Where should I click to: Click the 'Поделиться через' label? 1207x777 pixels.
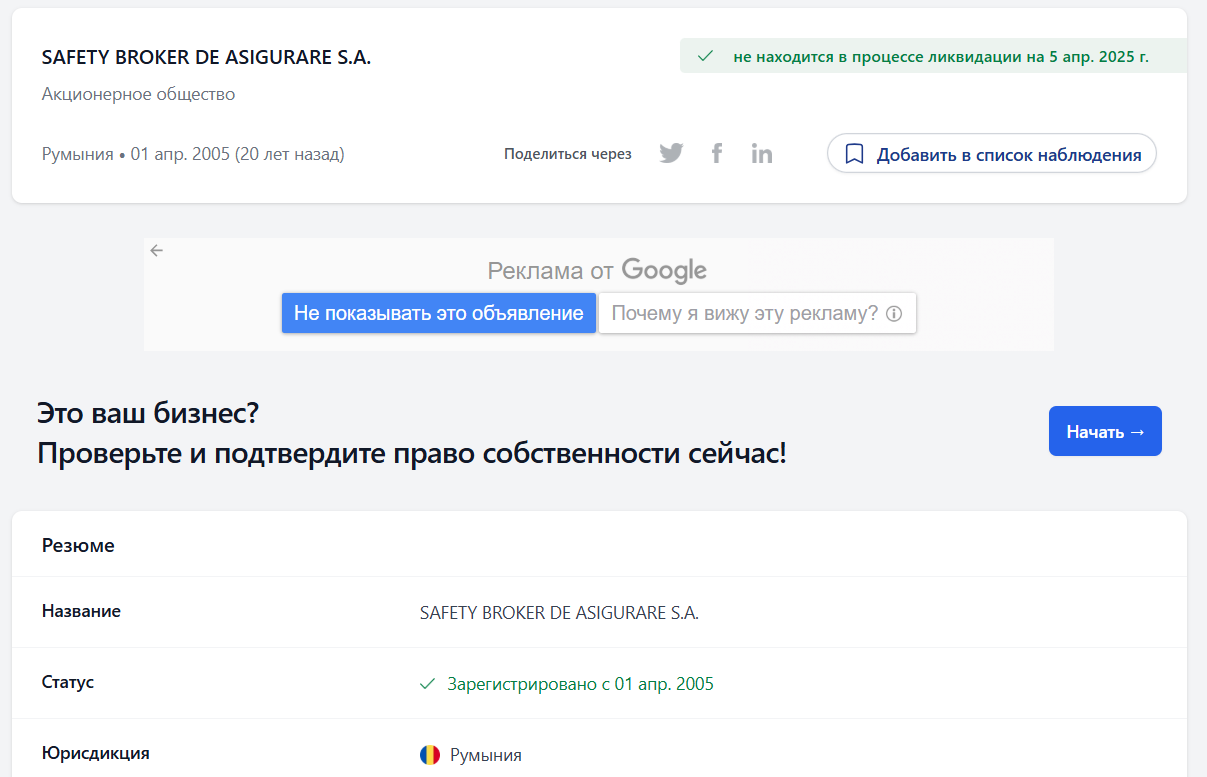(x=568, y=154)
